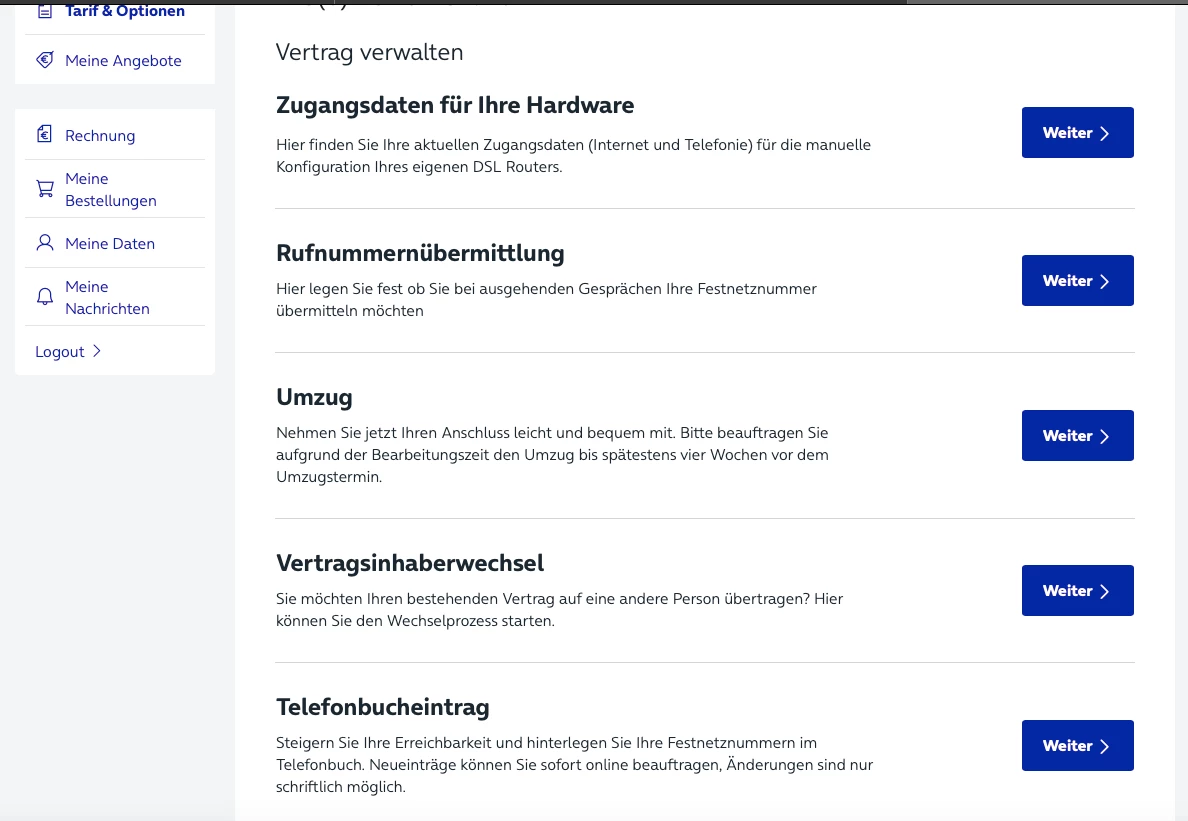Click the Meine Bestellungen shopping cart icon
This screenshot has width=1188, height=821.
[44, 189]
